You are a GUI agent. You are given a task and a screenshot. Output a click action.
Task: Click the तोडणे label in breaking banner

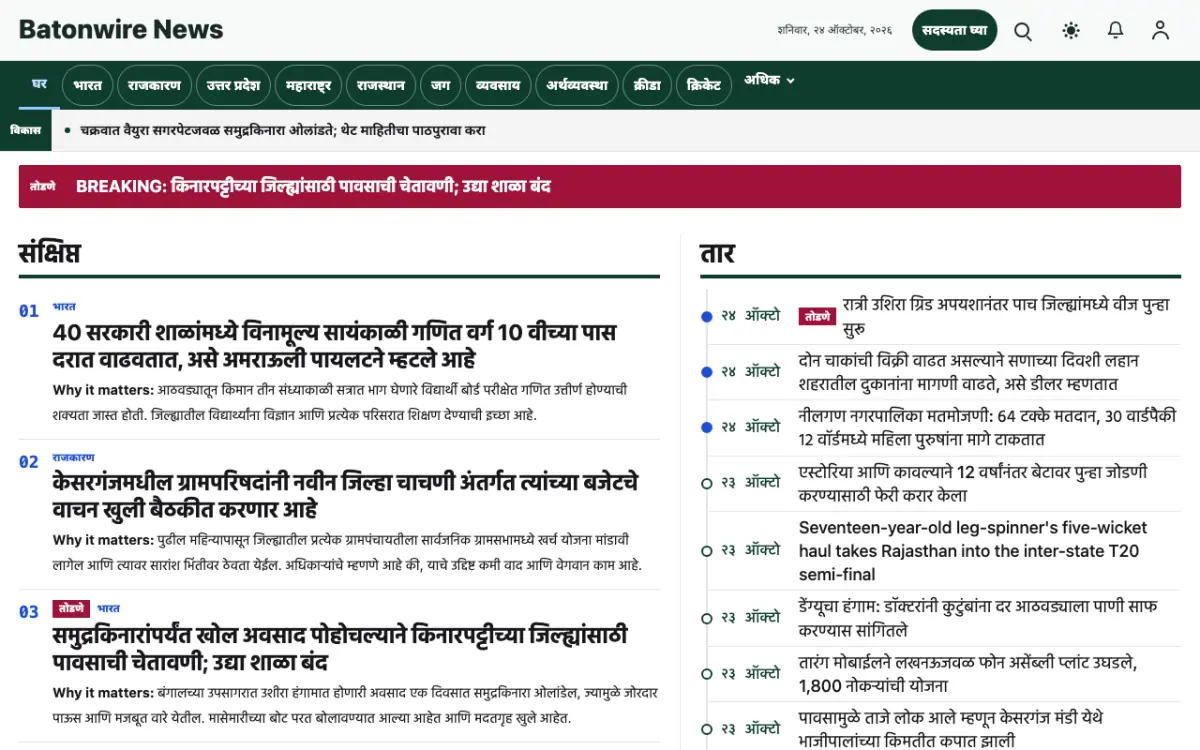coord(43,186)
